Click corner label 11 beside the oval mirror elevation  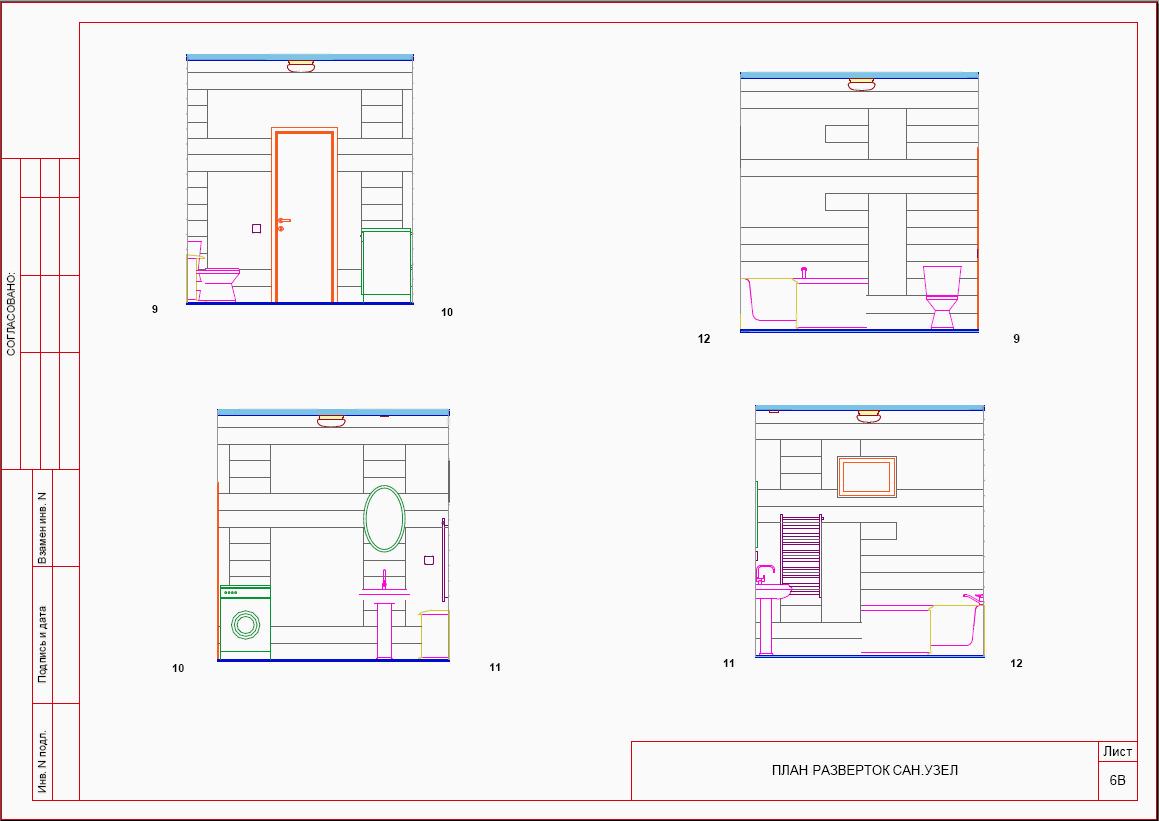pos(495,667)
